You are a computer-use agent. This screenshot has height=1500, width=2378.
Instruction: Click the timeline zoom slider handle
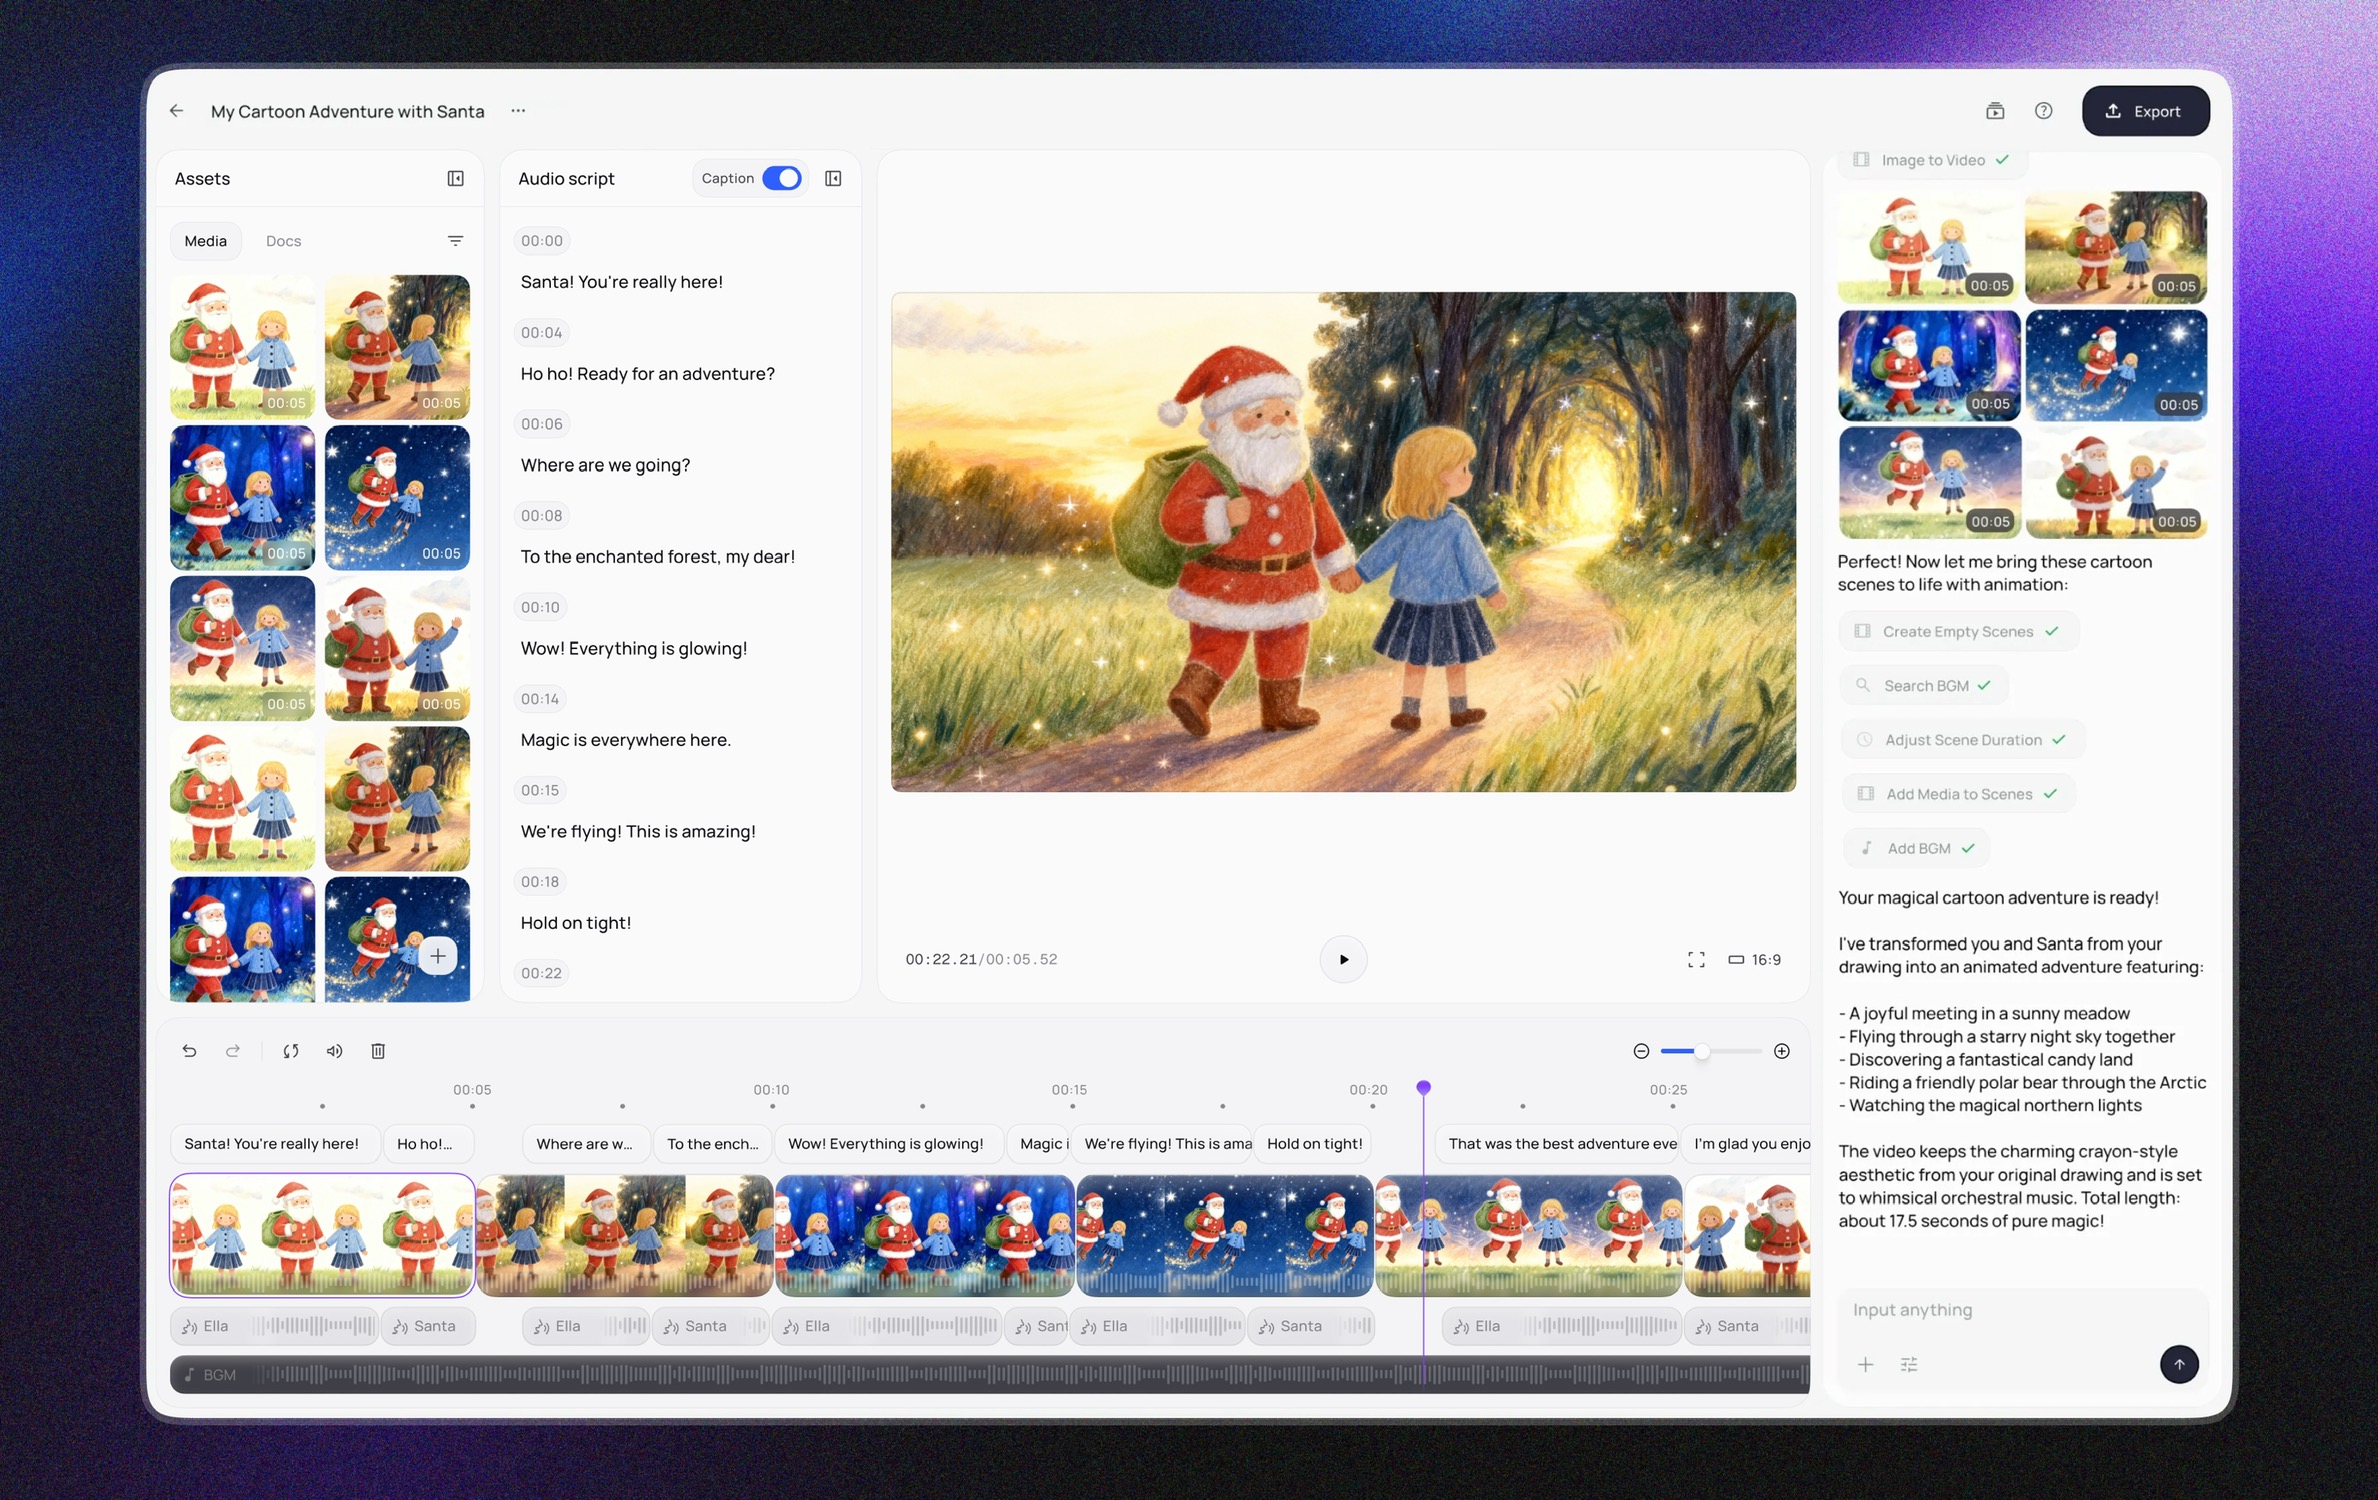[1702, 1051]
